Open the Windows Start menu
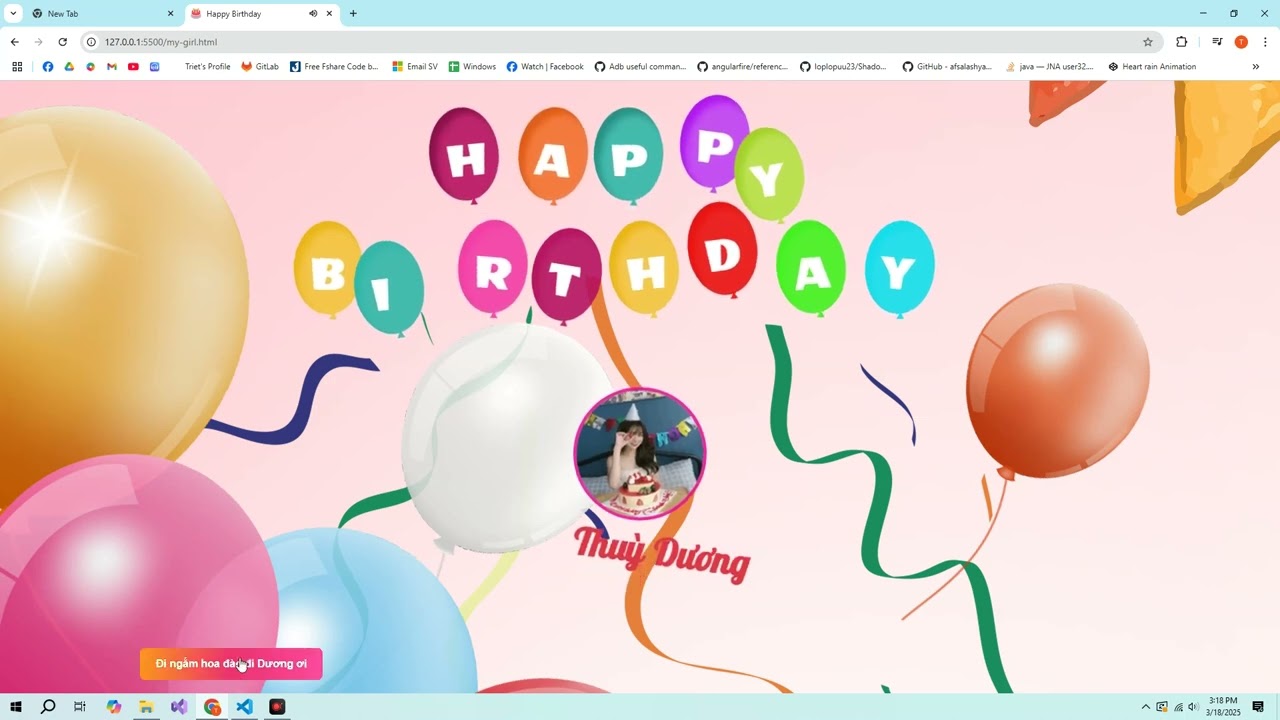This screenshot has width=1280, height=720. pyautogui.click(x=16, y=707)
